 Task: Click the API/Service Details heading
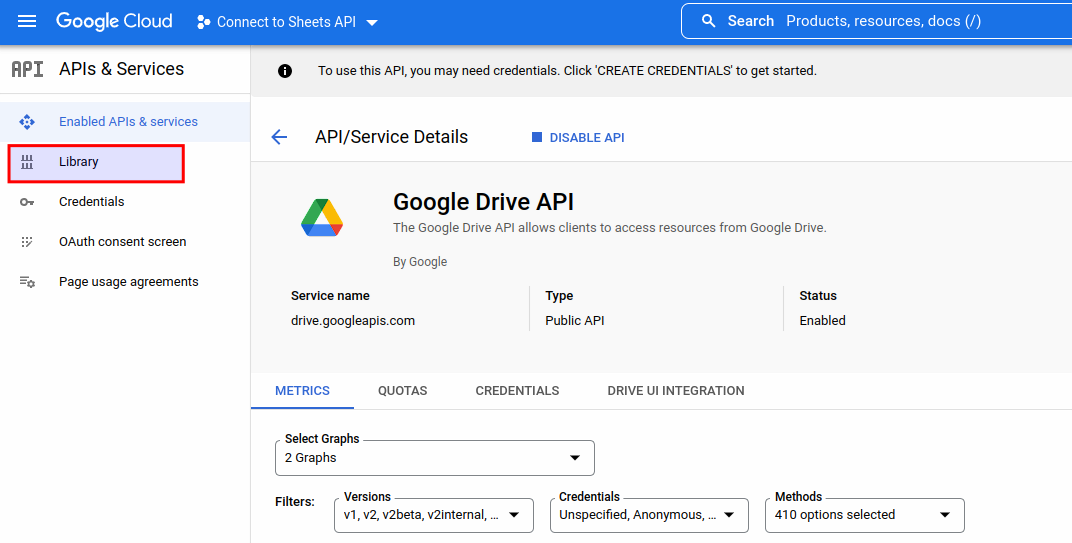tap(392, 137)
